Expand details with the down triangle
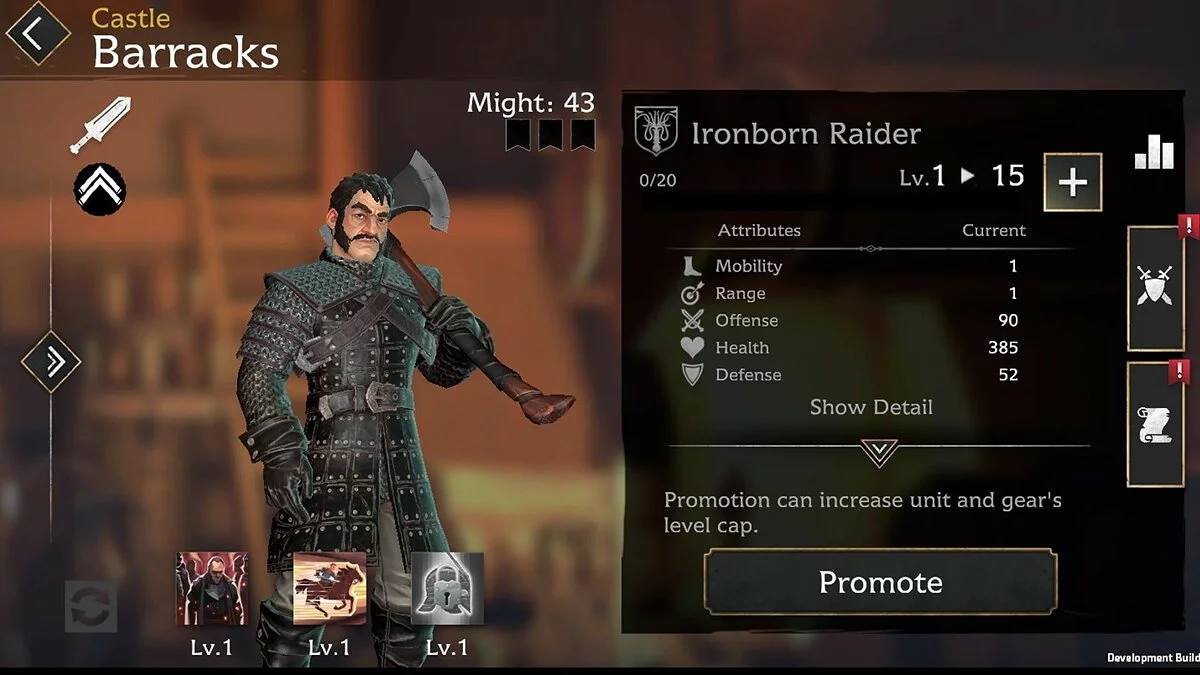 point(879,453)
